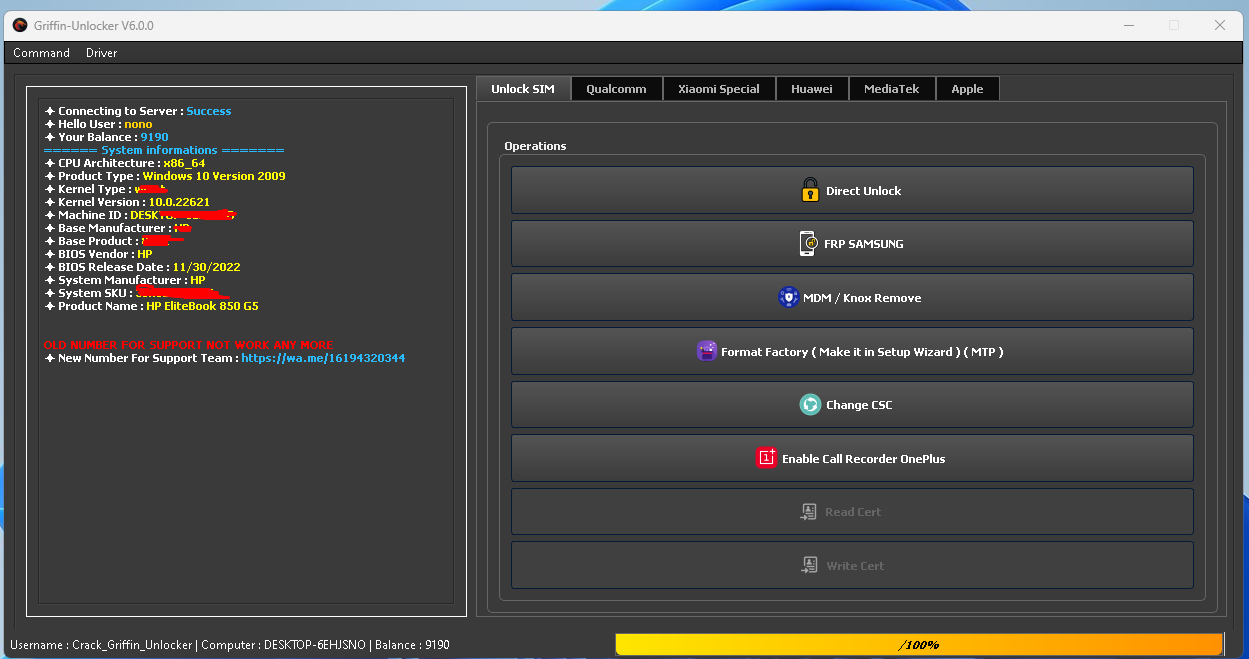The width and height of the screenshot is (1249, 659).
Task: Click the yellow 100% progress bar
Action: click(919, 644)
